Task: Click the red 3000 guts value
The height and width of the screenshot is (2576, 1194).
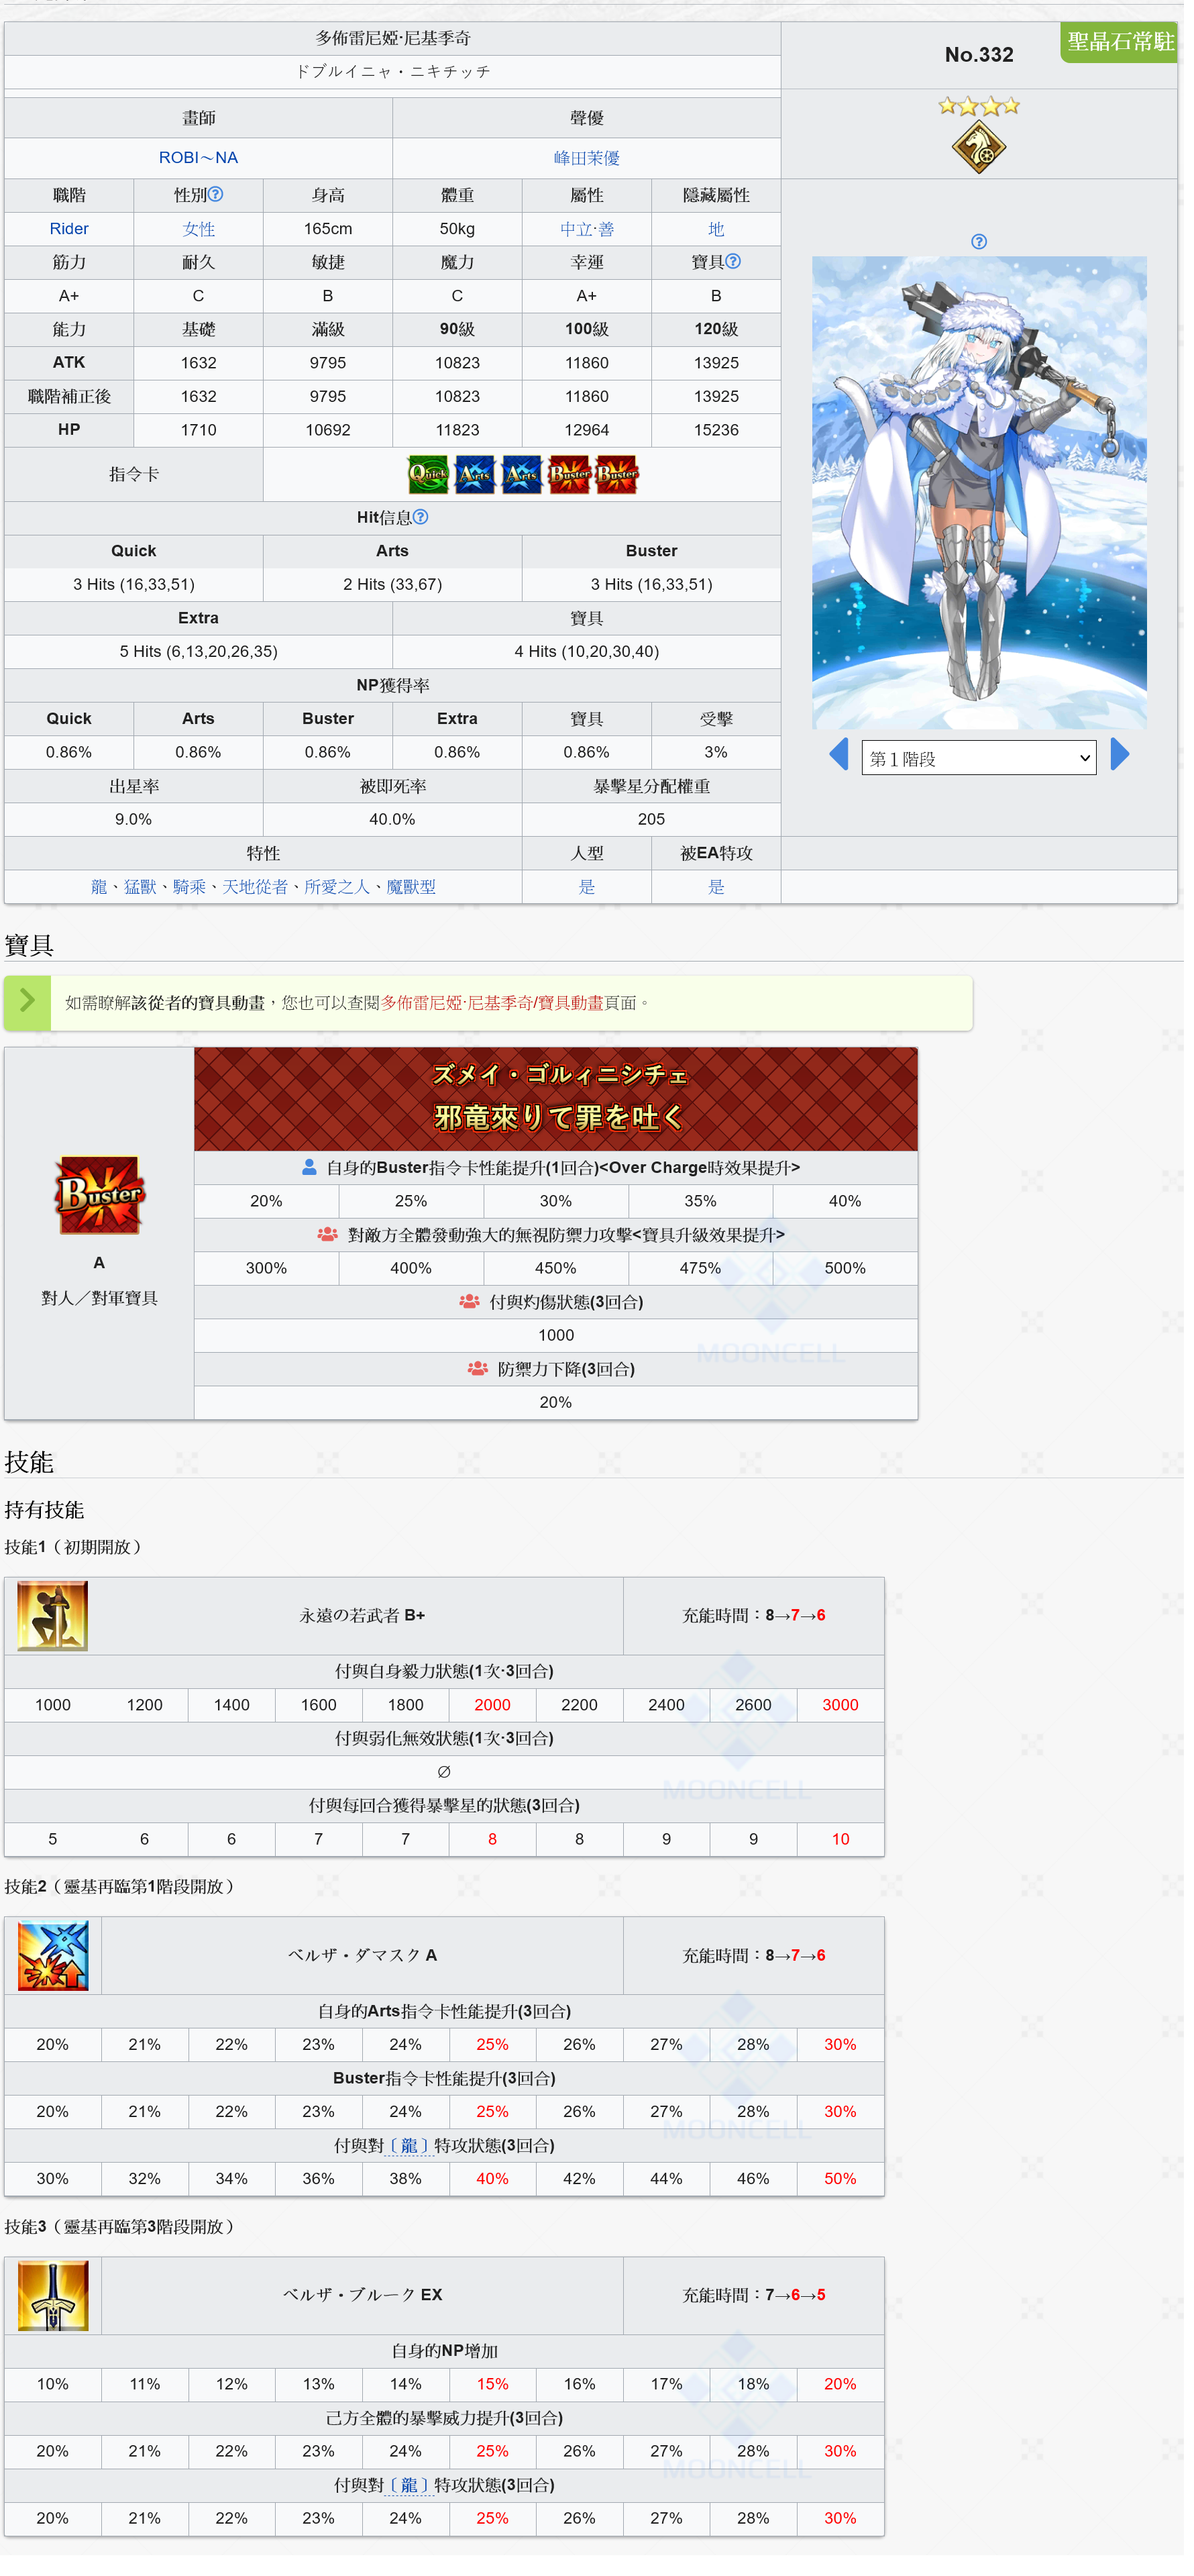Action: point(847,1719)
